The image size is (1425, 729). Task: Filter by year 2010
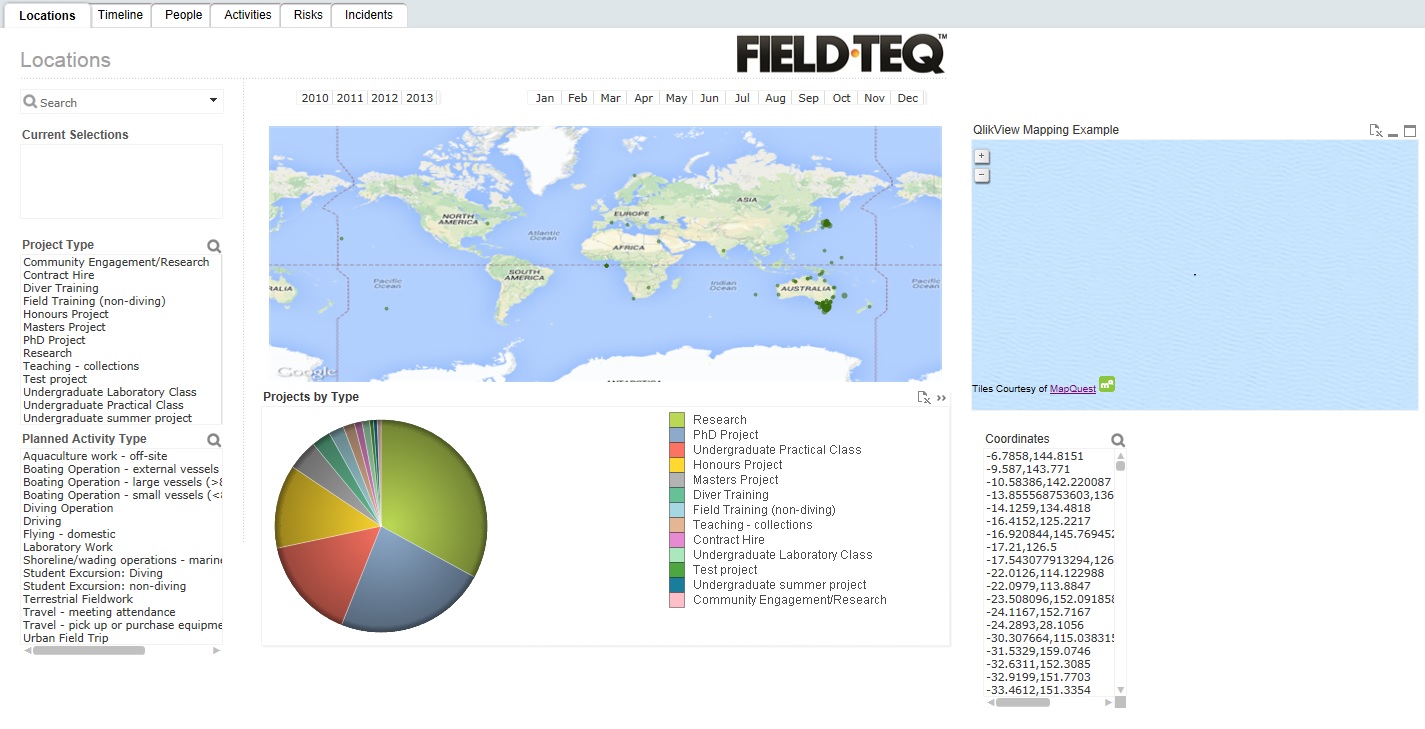tap(315, 98)
